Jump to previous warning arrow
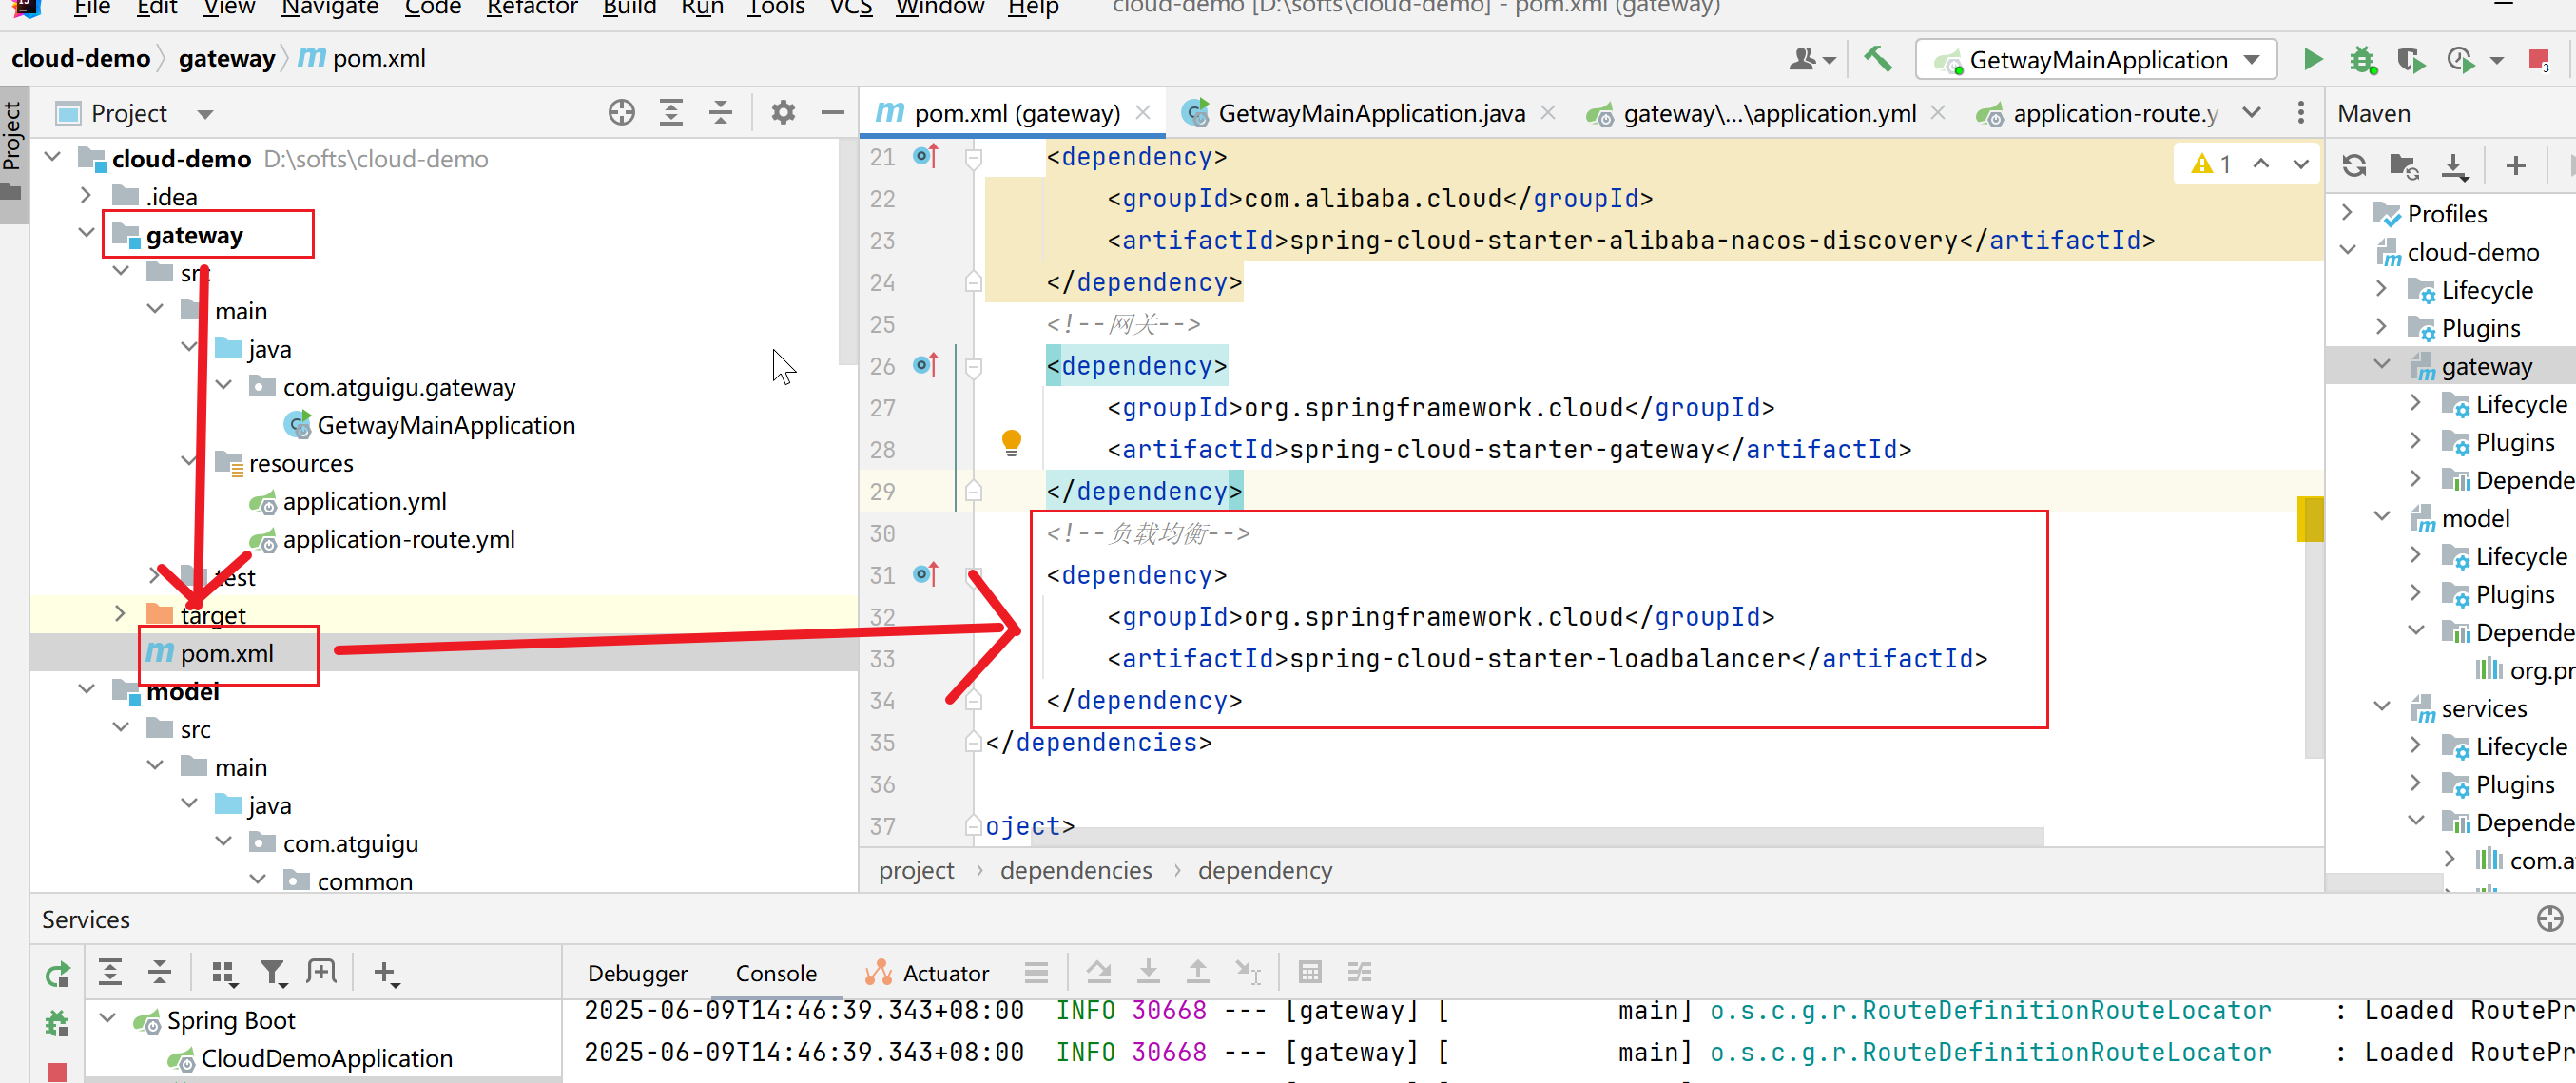Viewport: 2576px width, 1083px height. [2261, 164]
